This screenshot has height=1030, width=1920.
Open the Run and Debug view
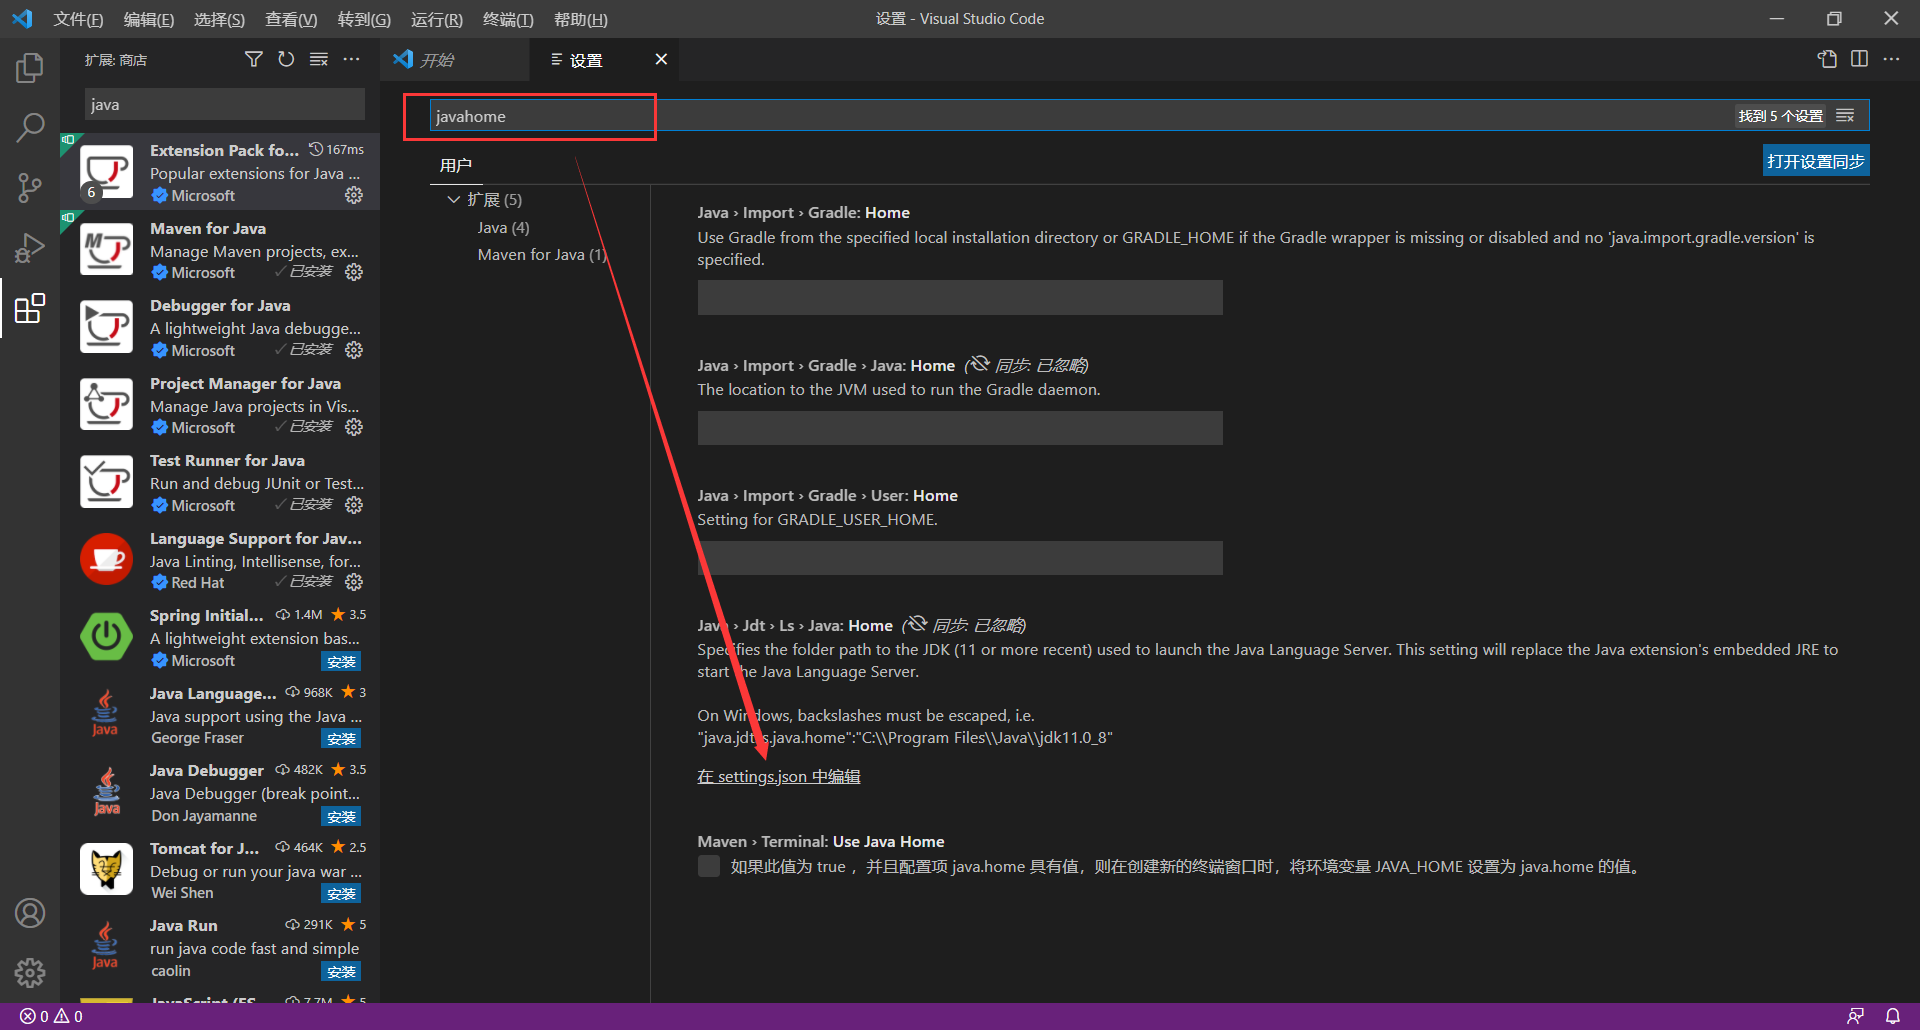click(x=30, y=248)
